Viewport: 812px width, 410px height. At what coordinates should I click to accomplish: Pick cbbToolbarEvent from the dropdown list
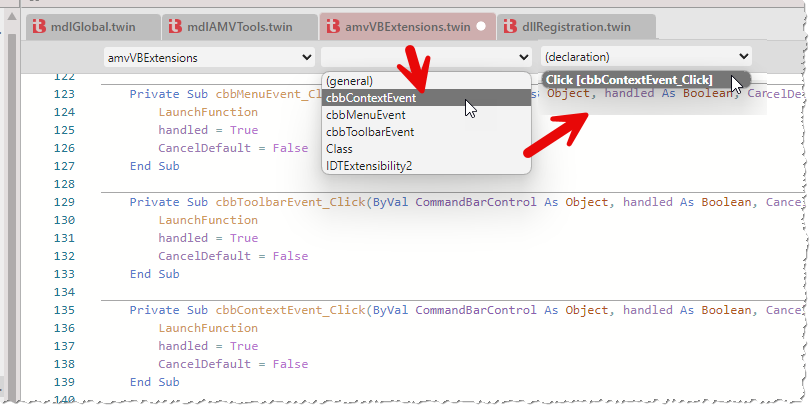[x=370, y=132]
